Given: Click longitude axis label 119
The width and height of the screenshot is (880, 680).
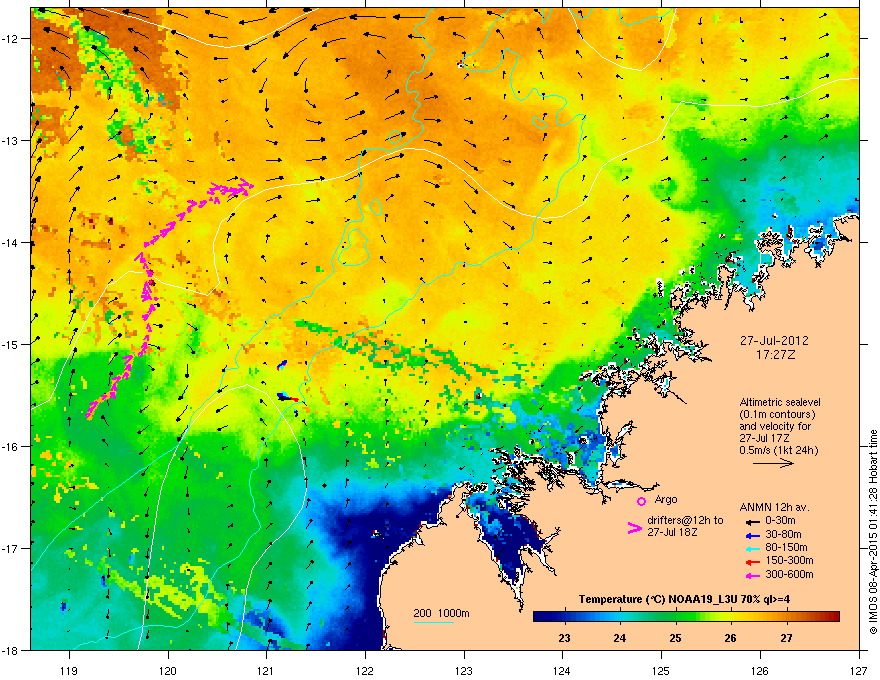Looking at the screenshot, I should coord(69,670).
